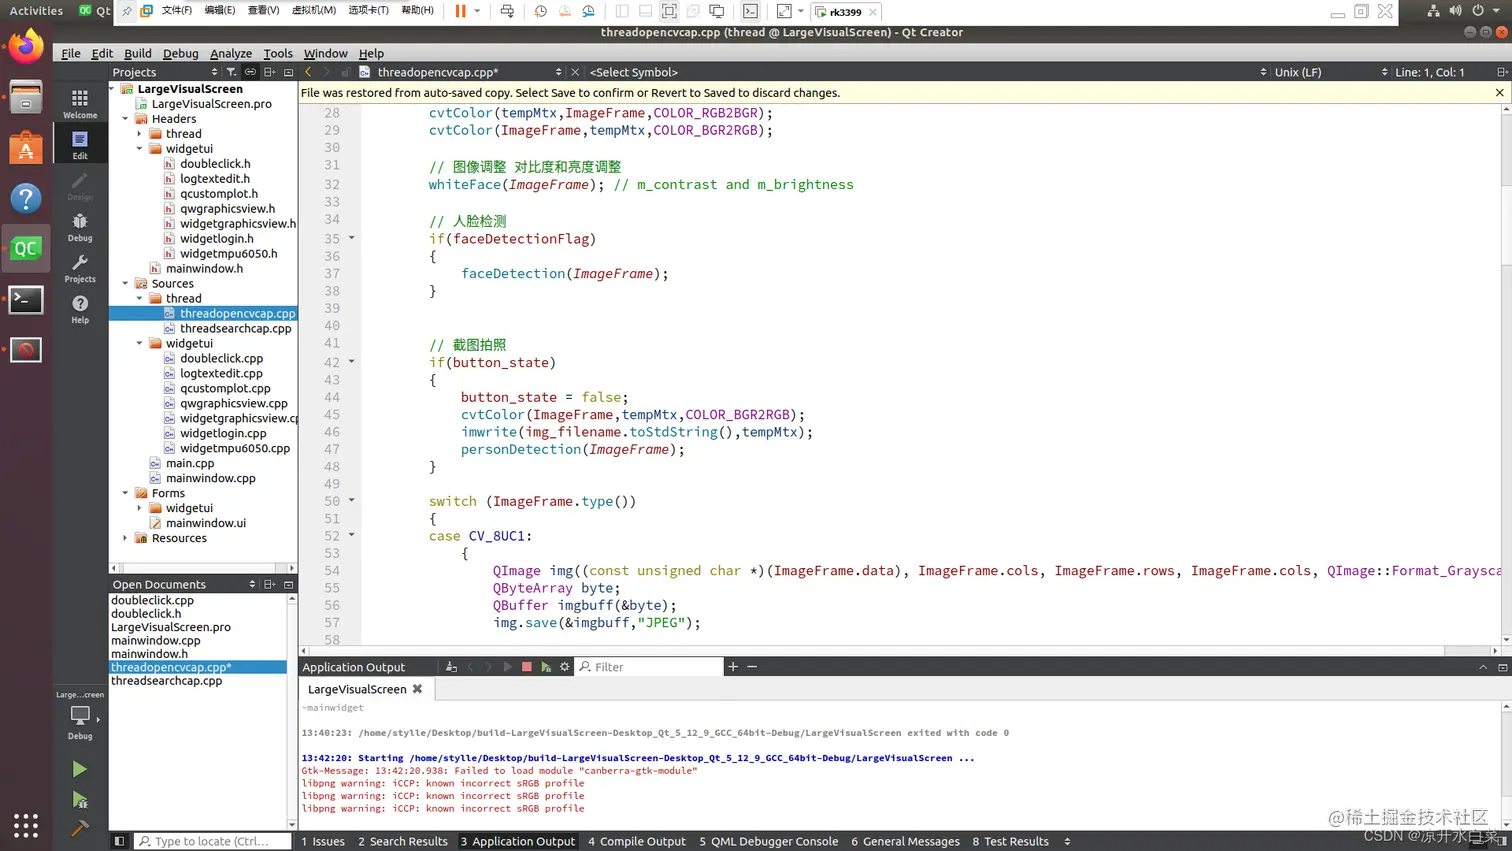Viewport: 1512px width, 851px height.
Task: Expand the Resources node
Action: tap(125, 538)
